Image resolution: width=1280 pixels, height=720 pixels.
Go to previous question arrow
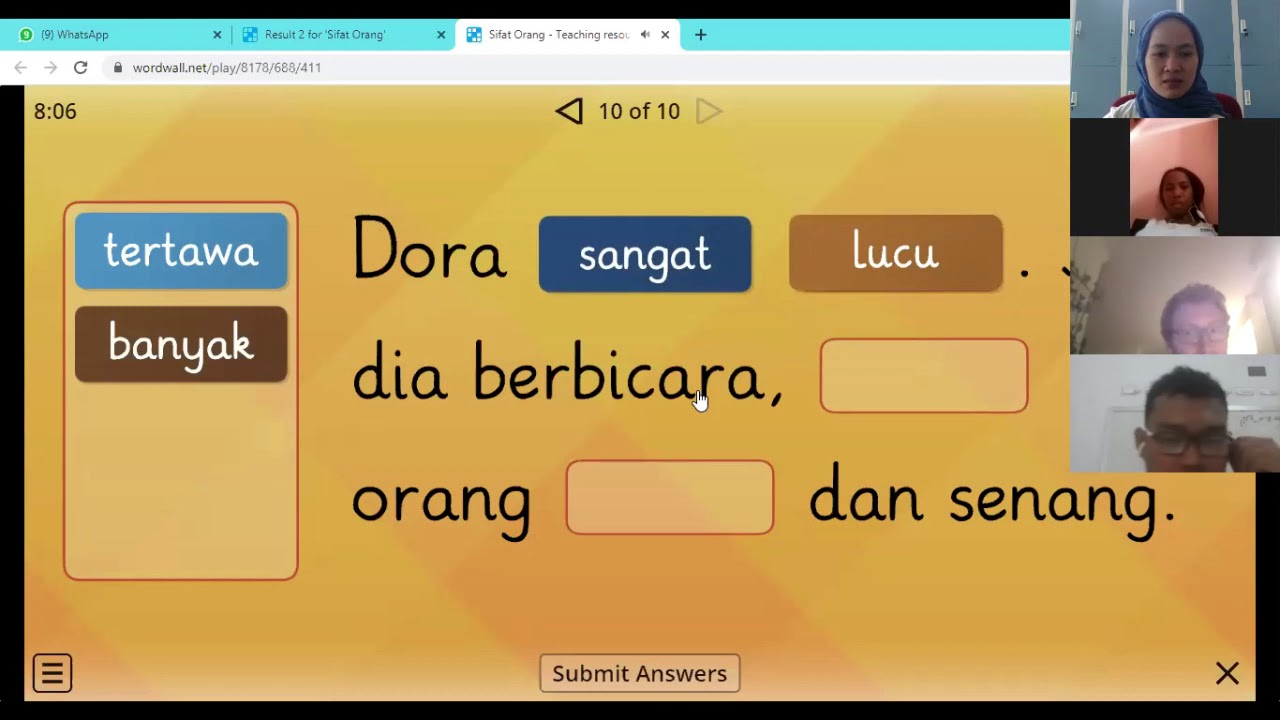(x=569, y=111)
